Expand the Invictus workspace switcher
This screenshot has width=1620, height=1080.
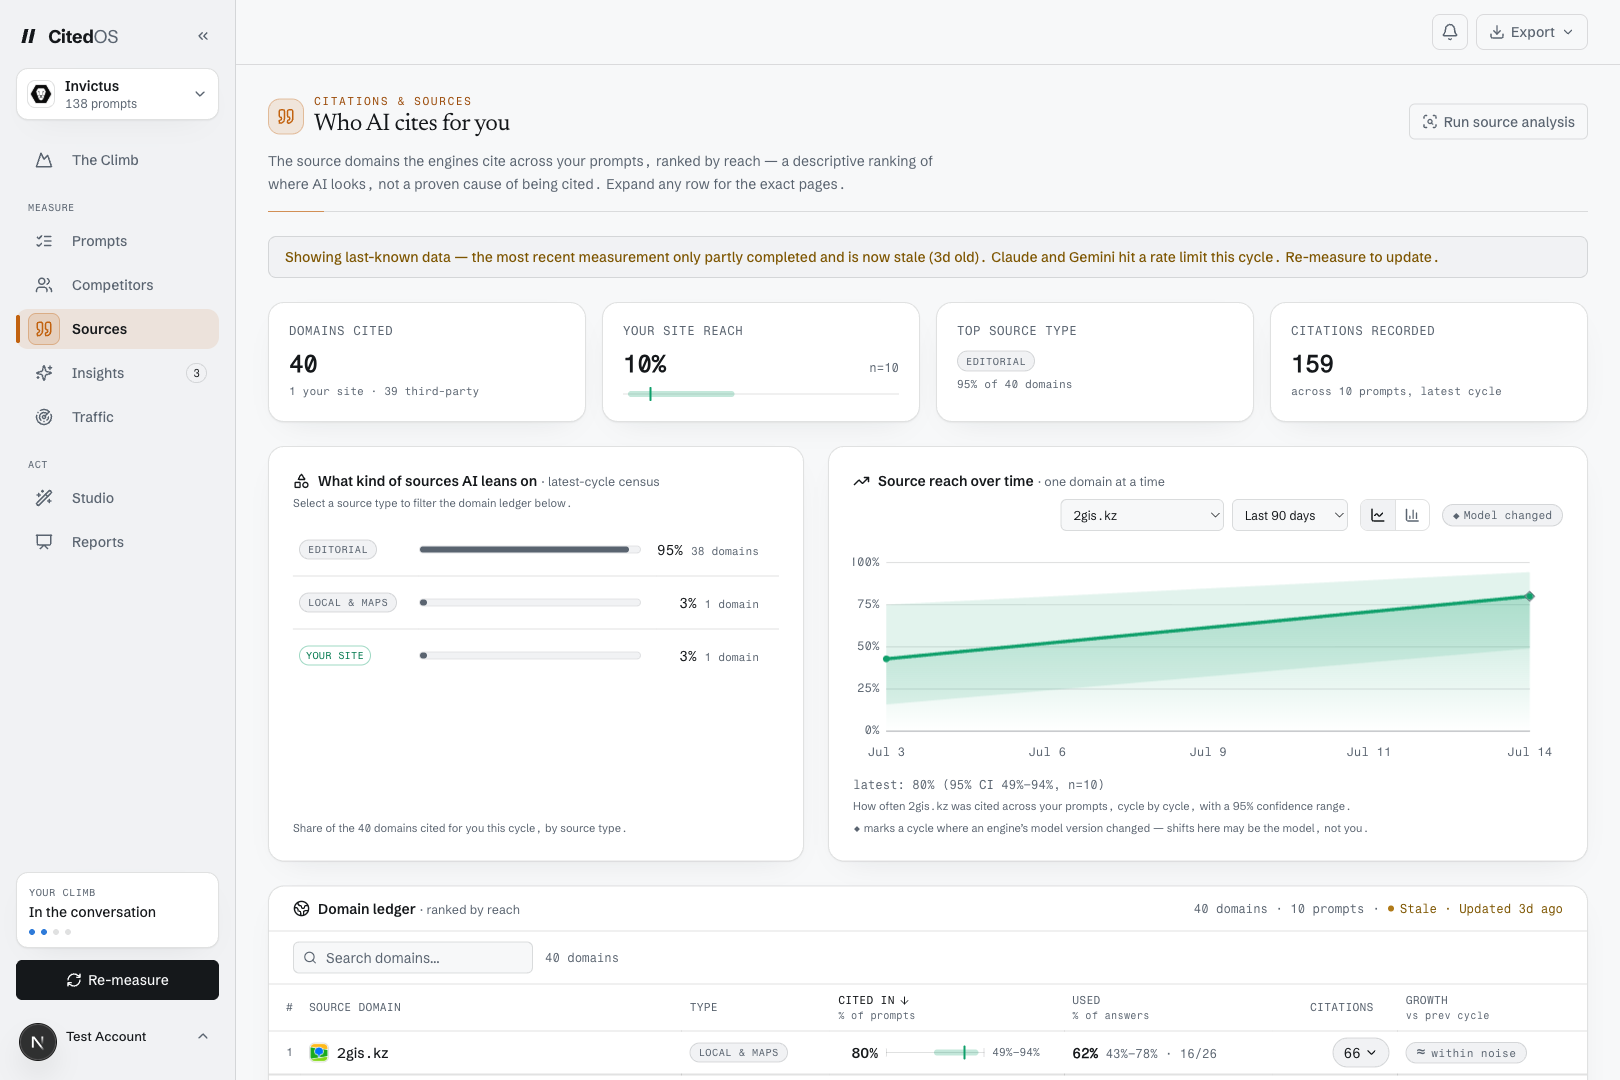coord(117,94)
